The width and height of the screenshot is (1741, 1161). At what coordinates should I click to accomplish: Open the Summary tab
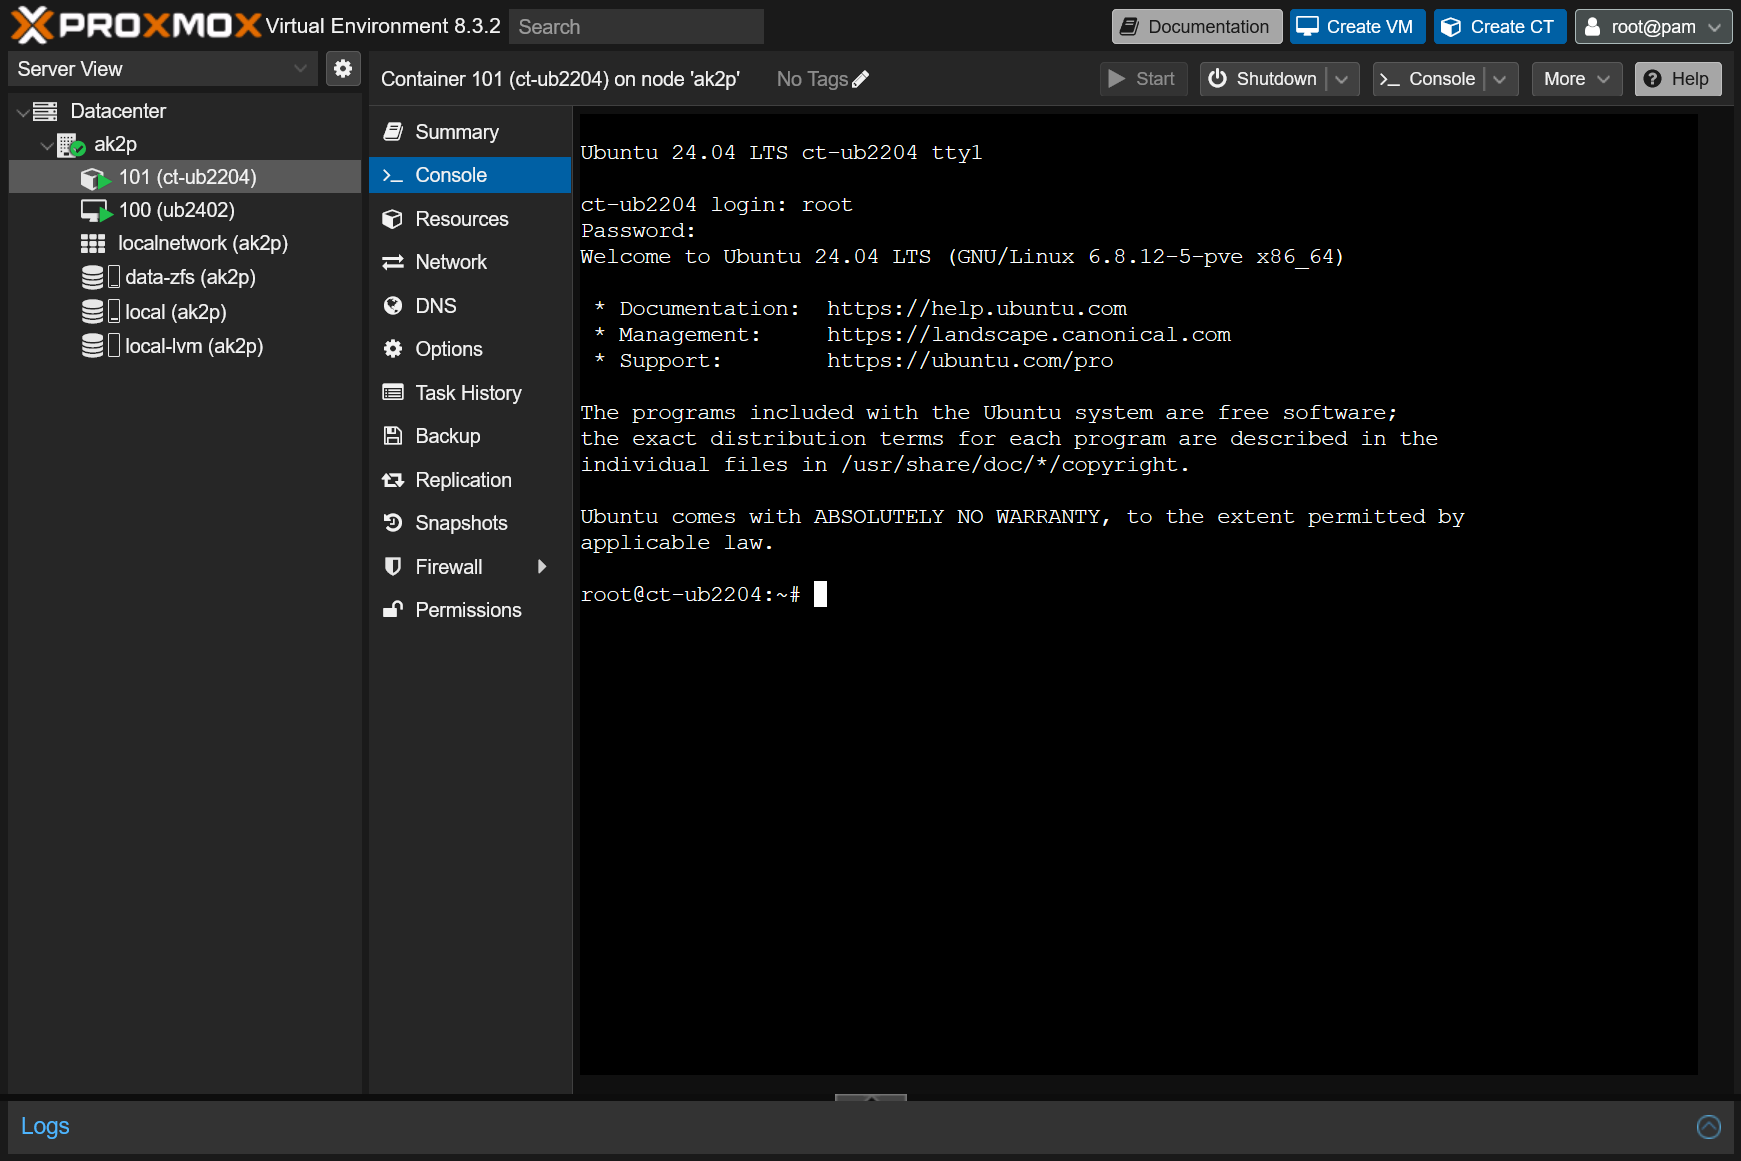click(x=470, y=132)
